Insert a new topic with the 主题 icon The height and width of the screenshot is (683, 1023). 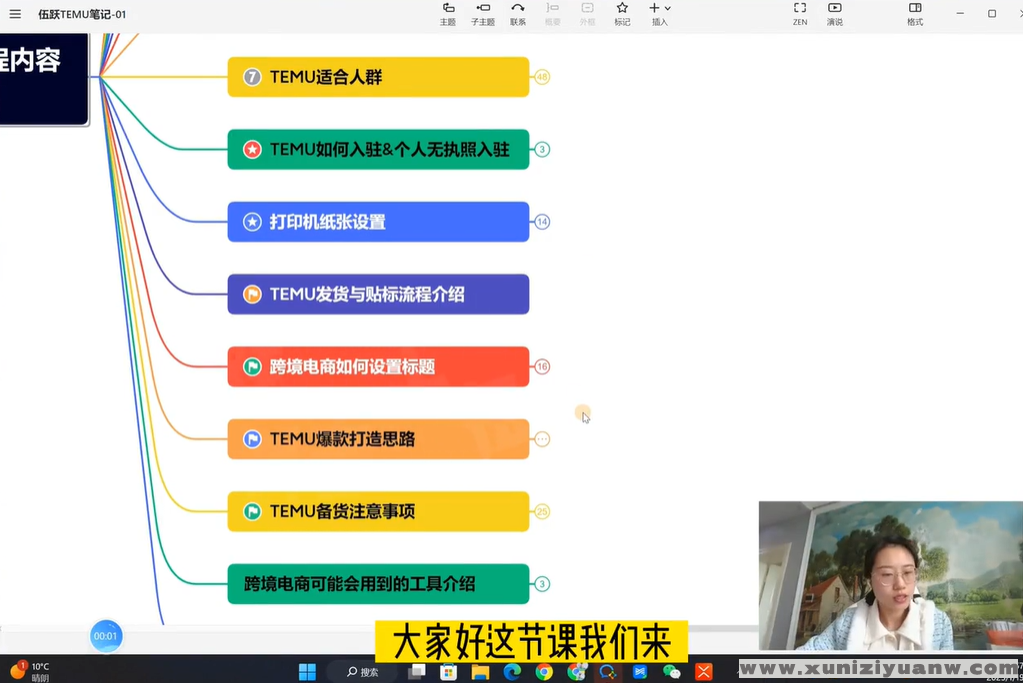coord(447,14)
